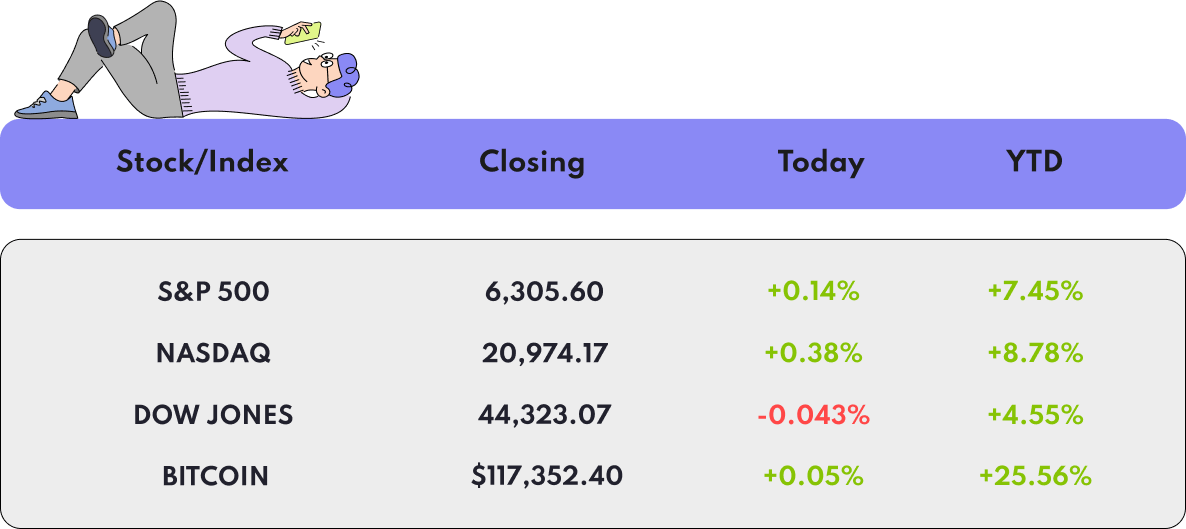Click the +25.56% Bitcoin YTD value
Image resolution: width=1186 pixels, height=529 pixels.
1035,476
